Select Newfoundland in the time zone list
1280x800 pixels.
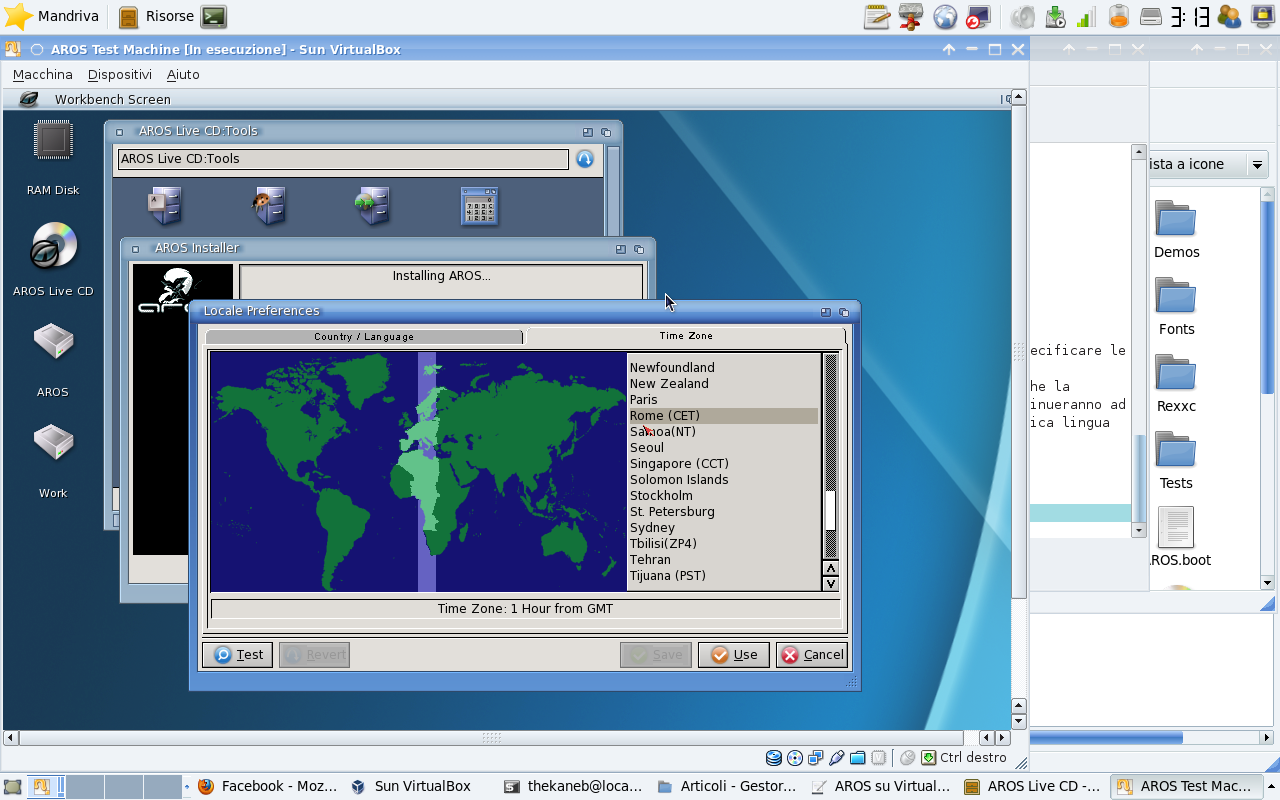coord(723,368)
